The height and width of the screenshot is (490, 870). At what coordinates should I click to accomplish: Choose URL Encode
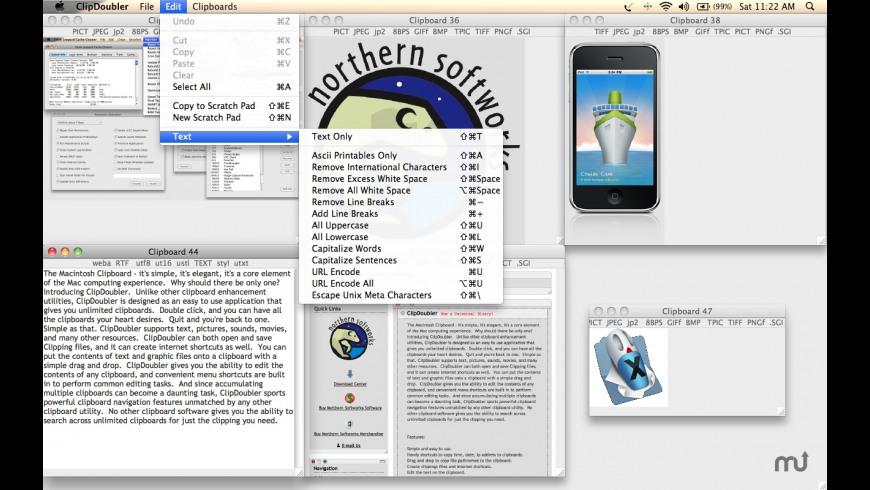pyautogui.click(x=401, y=272)
